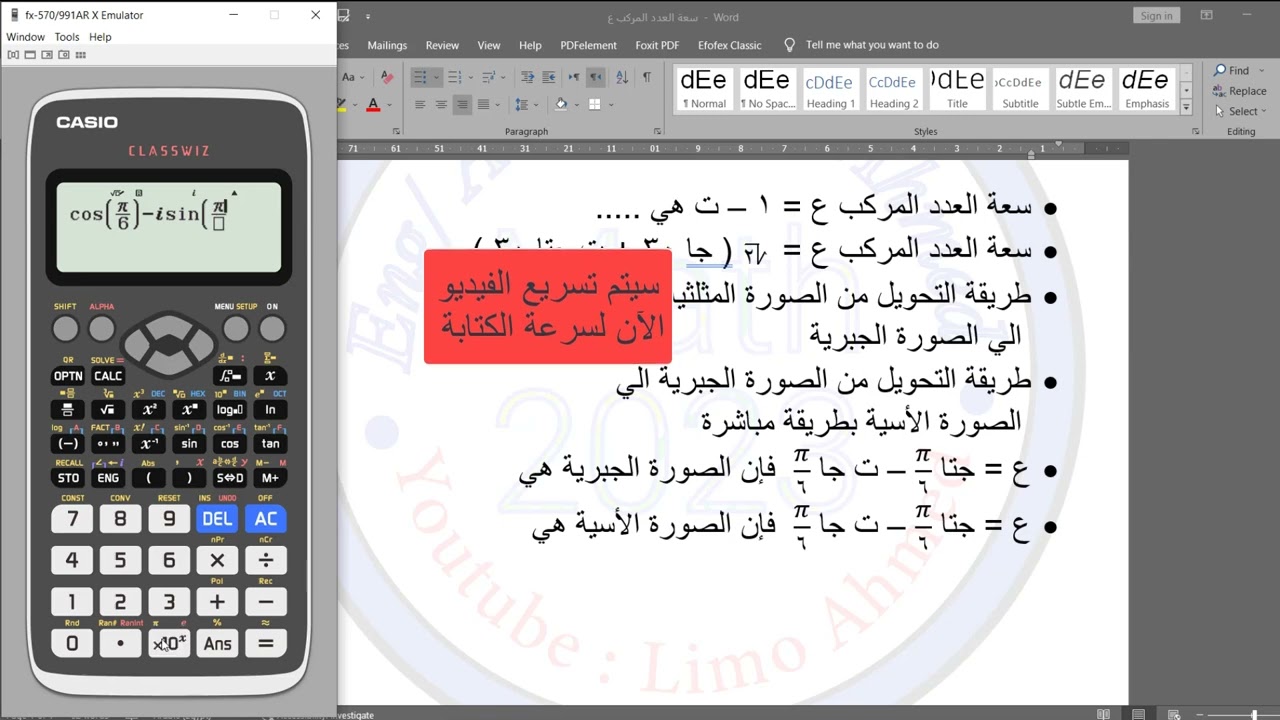Click the increase indent icon
The width and height of the screenshot is (1280, 720).
pos(549,77)
